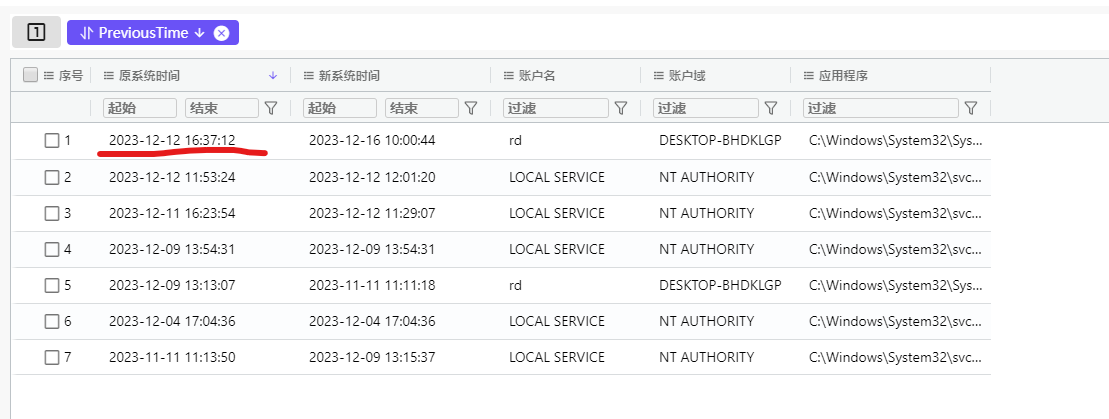Click the PreviousTime sort chip label

tap(144, 33)
